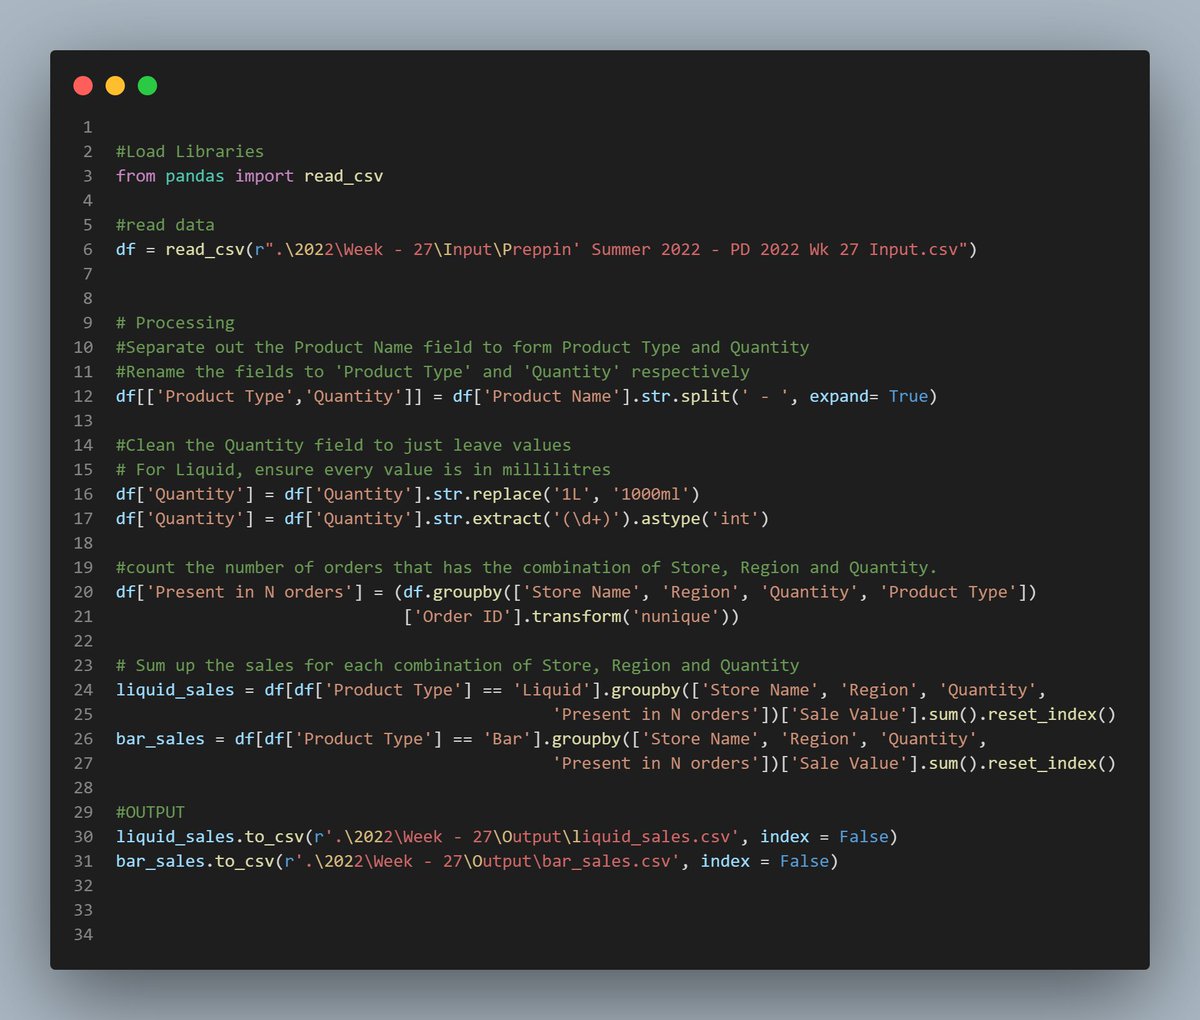The height and width of the screenshot is (1020, 1200).
Task: Click the red close dot
Action: tap(83, 86)
